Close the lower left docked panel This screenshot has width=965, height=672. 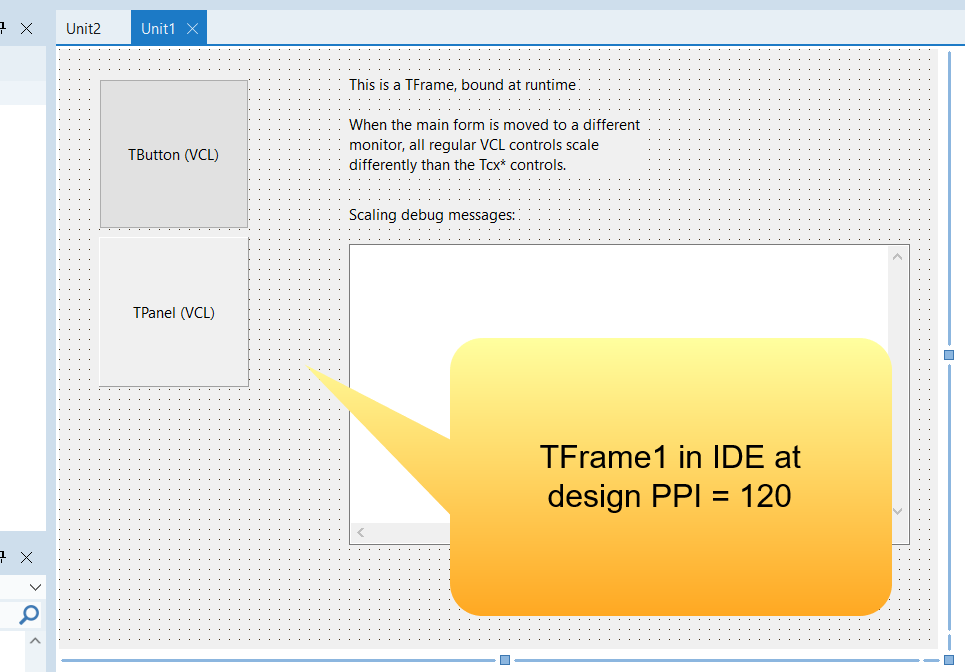point(26,558)
